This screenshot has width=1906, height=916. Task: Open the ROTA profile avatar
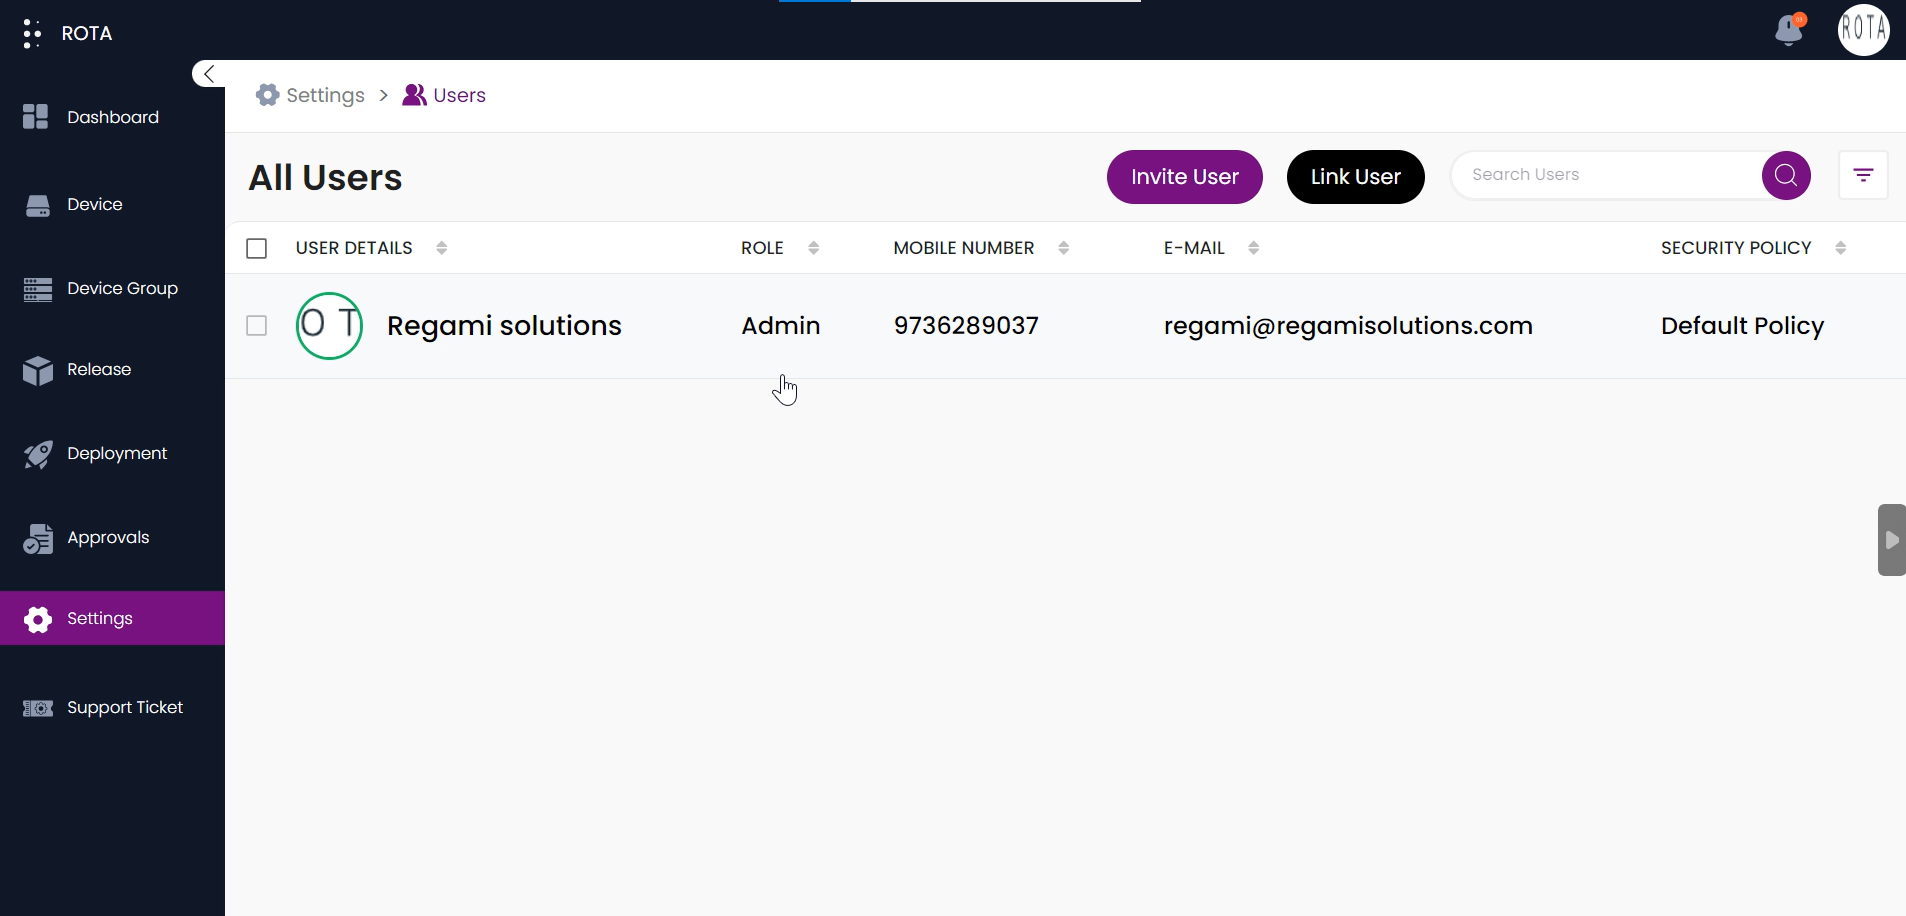[x=1863, y=30]
